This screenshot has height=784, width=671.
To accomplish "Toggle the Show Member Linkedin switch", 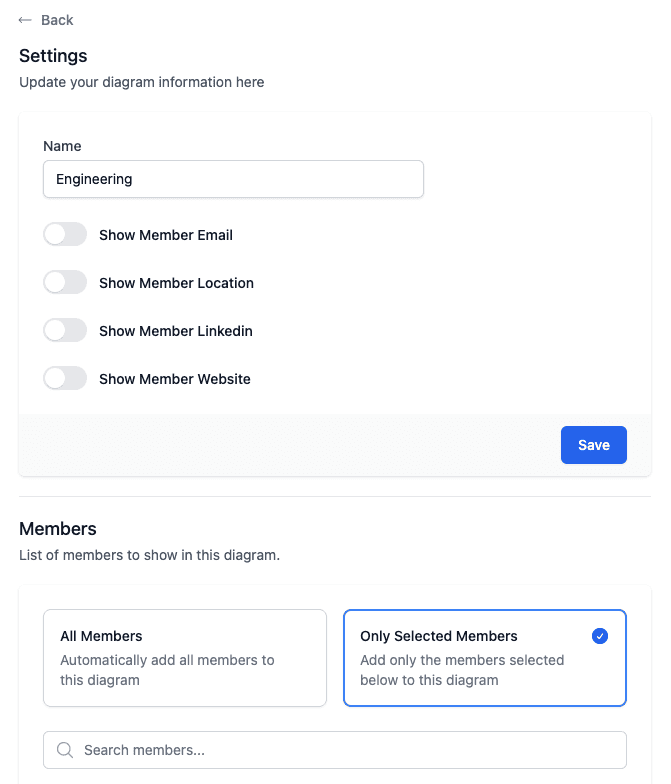I will [x=65, y=331].
